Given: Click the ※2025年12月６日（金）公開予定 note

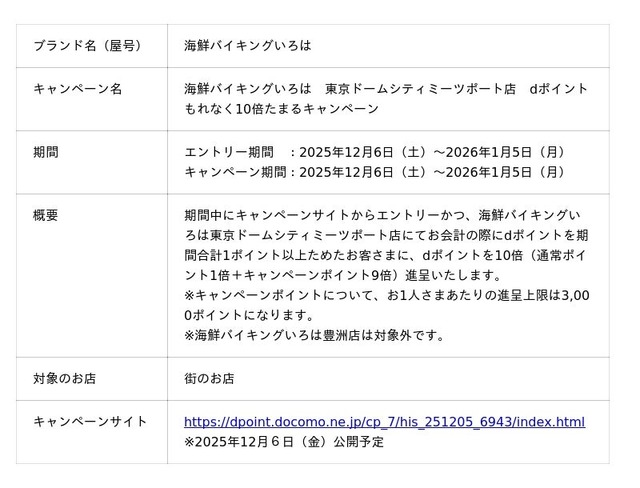Looking at the screenshot, I should (283, 441).
